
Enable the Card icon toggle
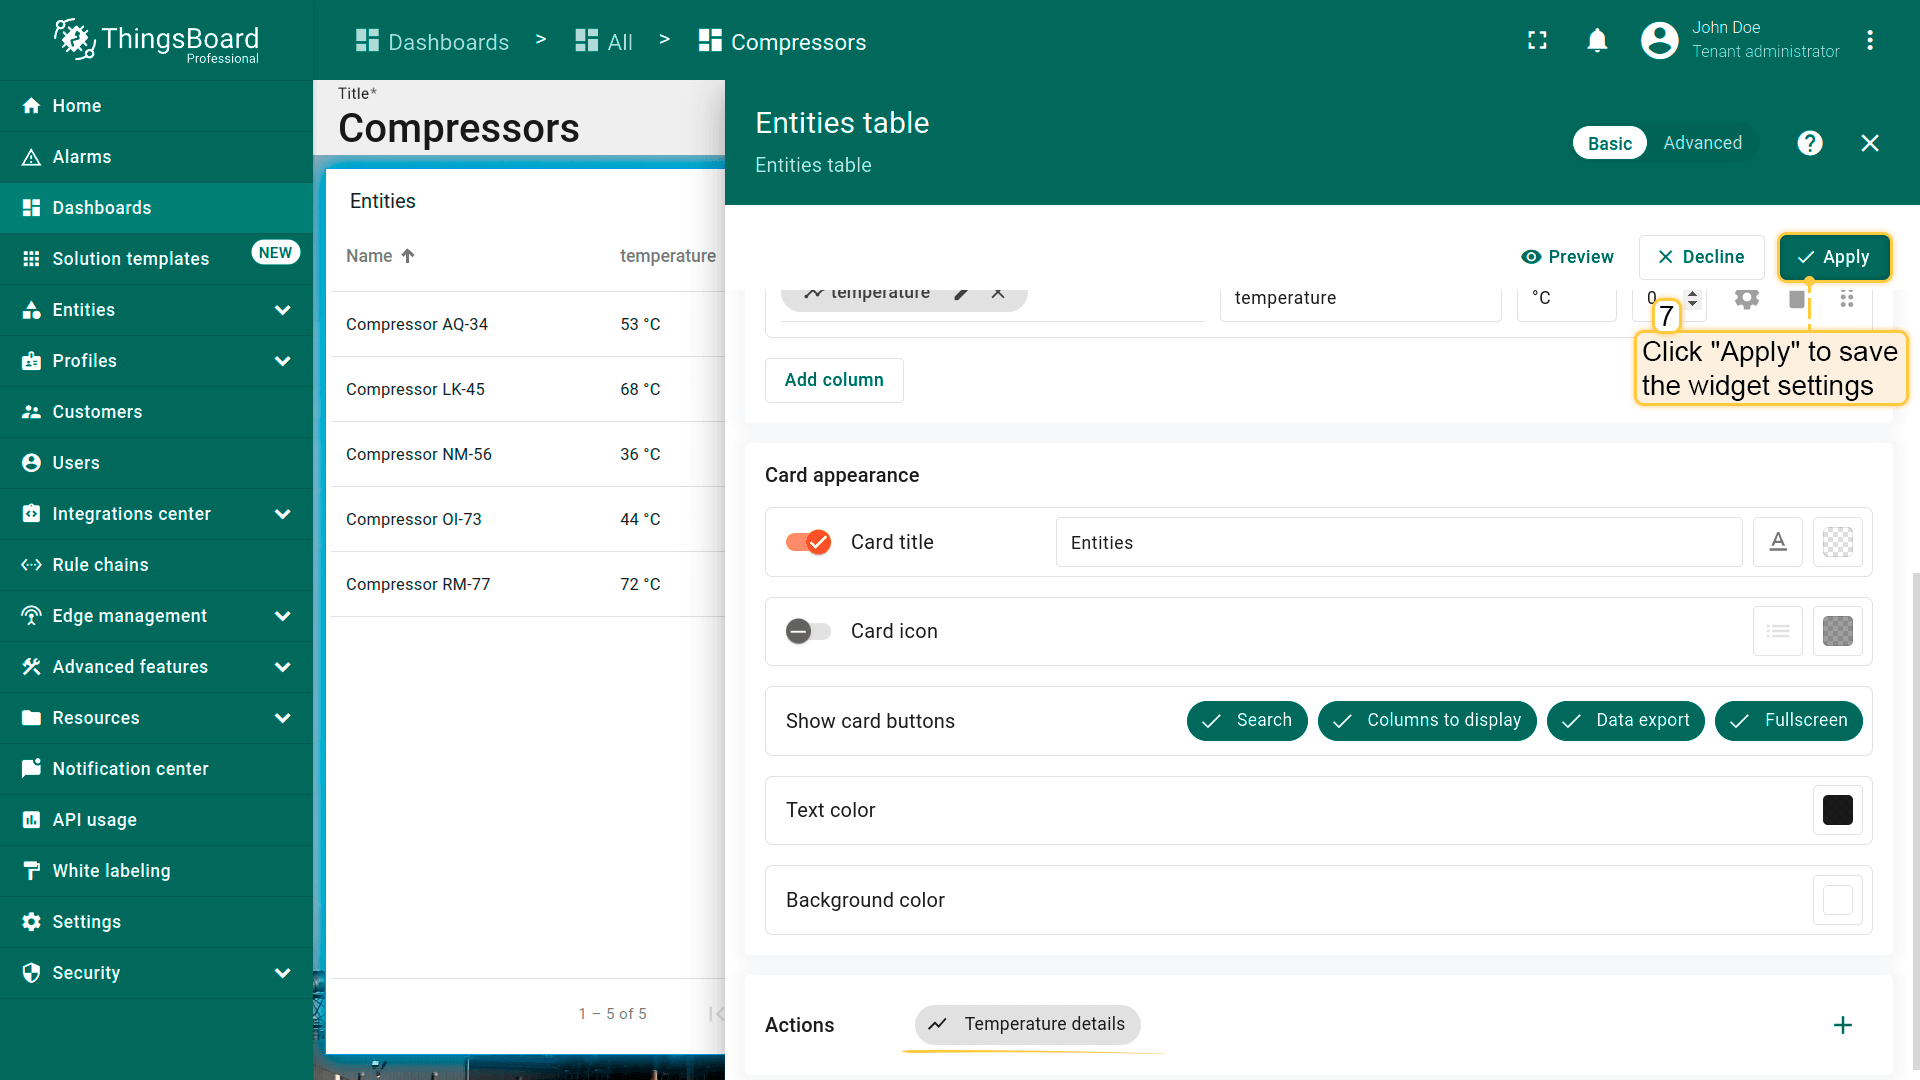tap(808, 631)
